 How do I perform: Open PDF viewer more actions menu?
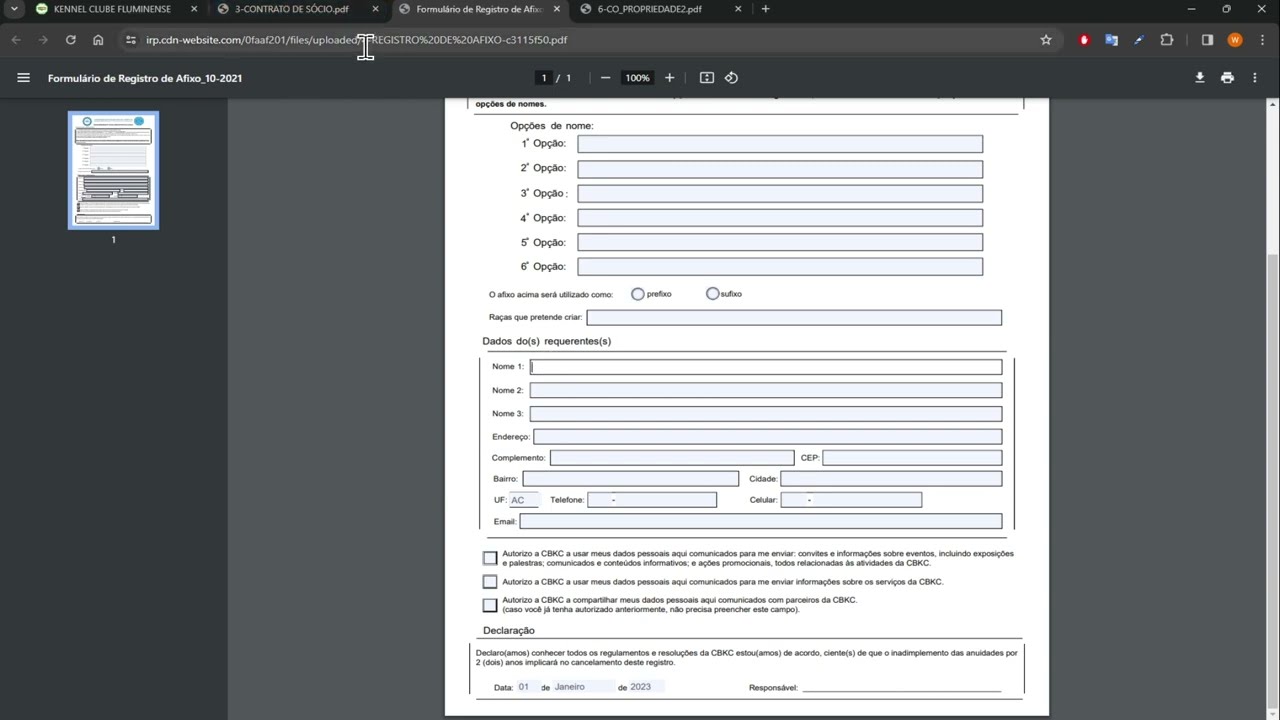point(1255,78)
